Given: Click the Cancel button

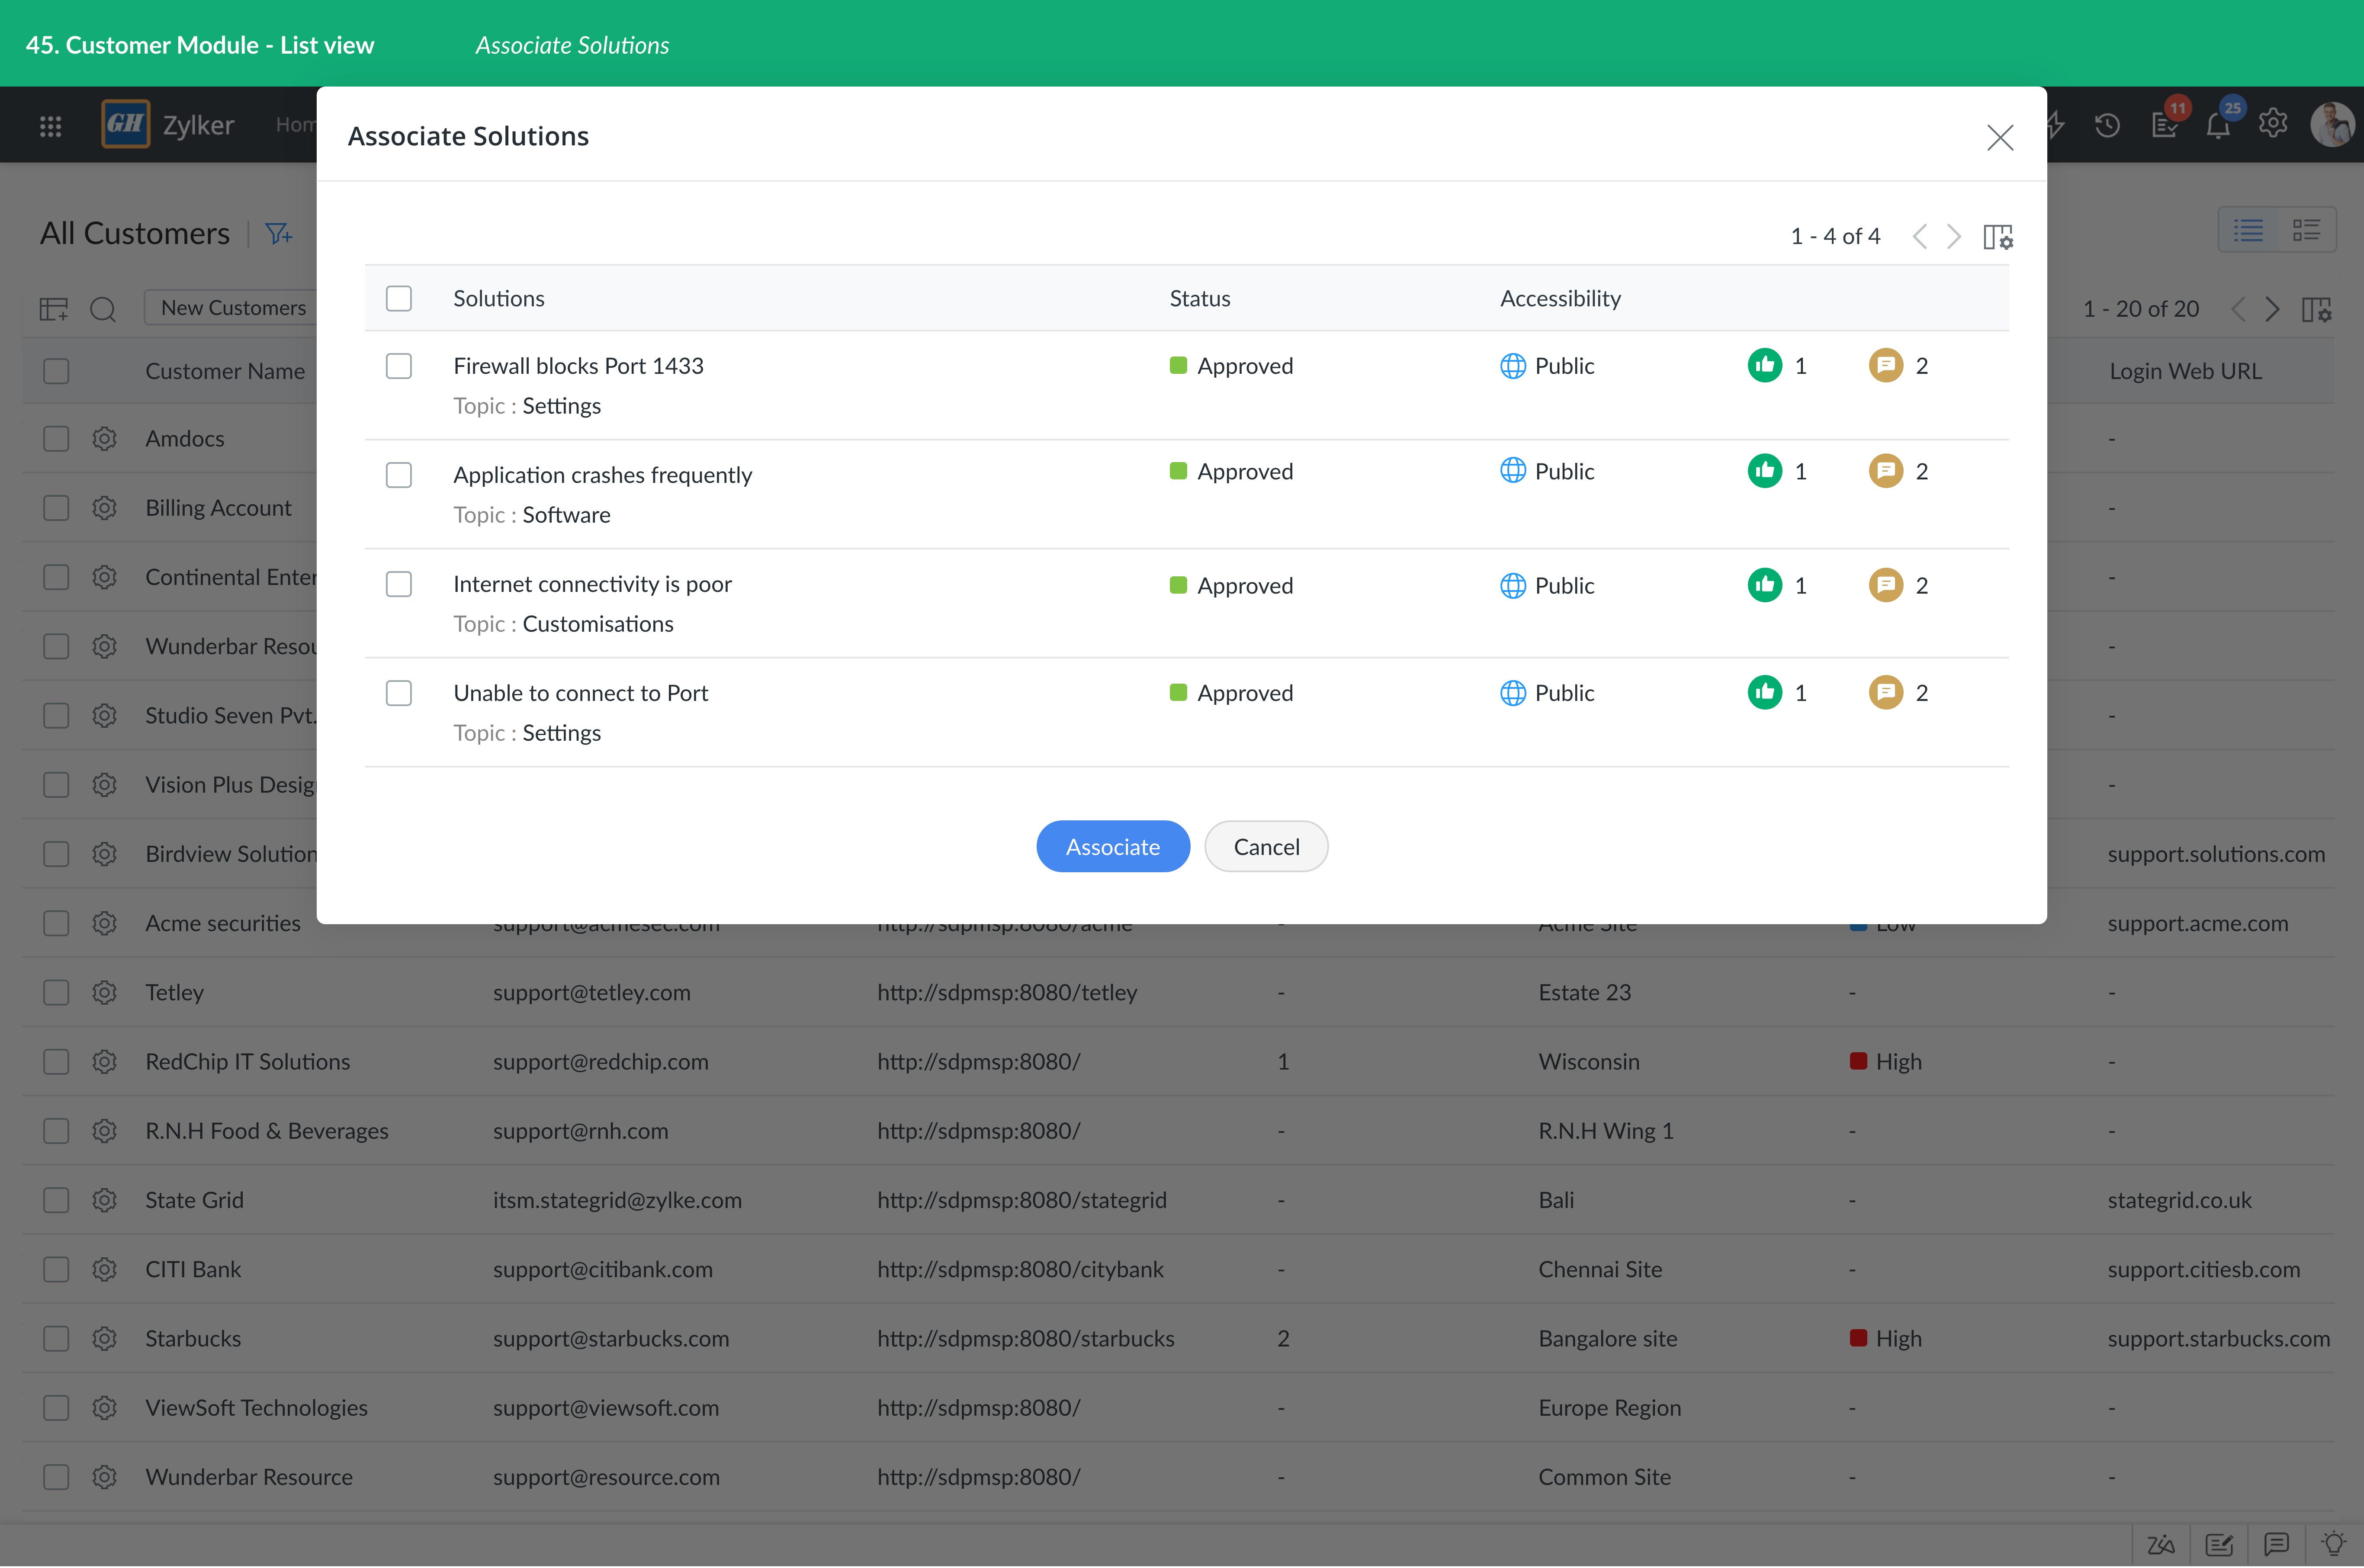Looking at the screenshot, I should coord(1266,847).
